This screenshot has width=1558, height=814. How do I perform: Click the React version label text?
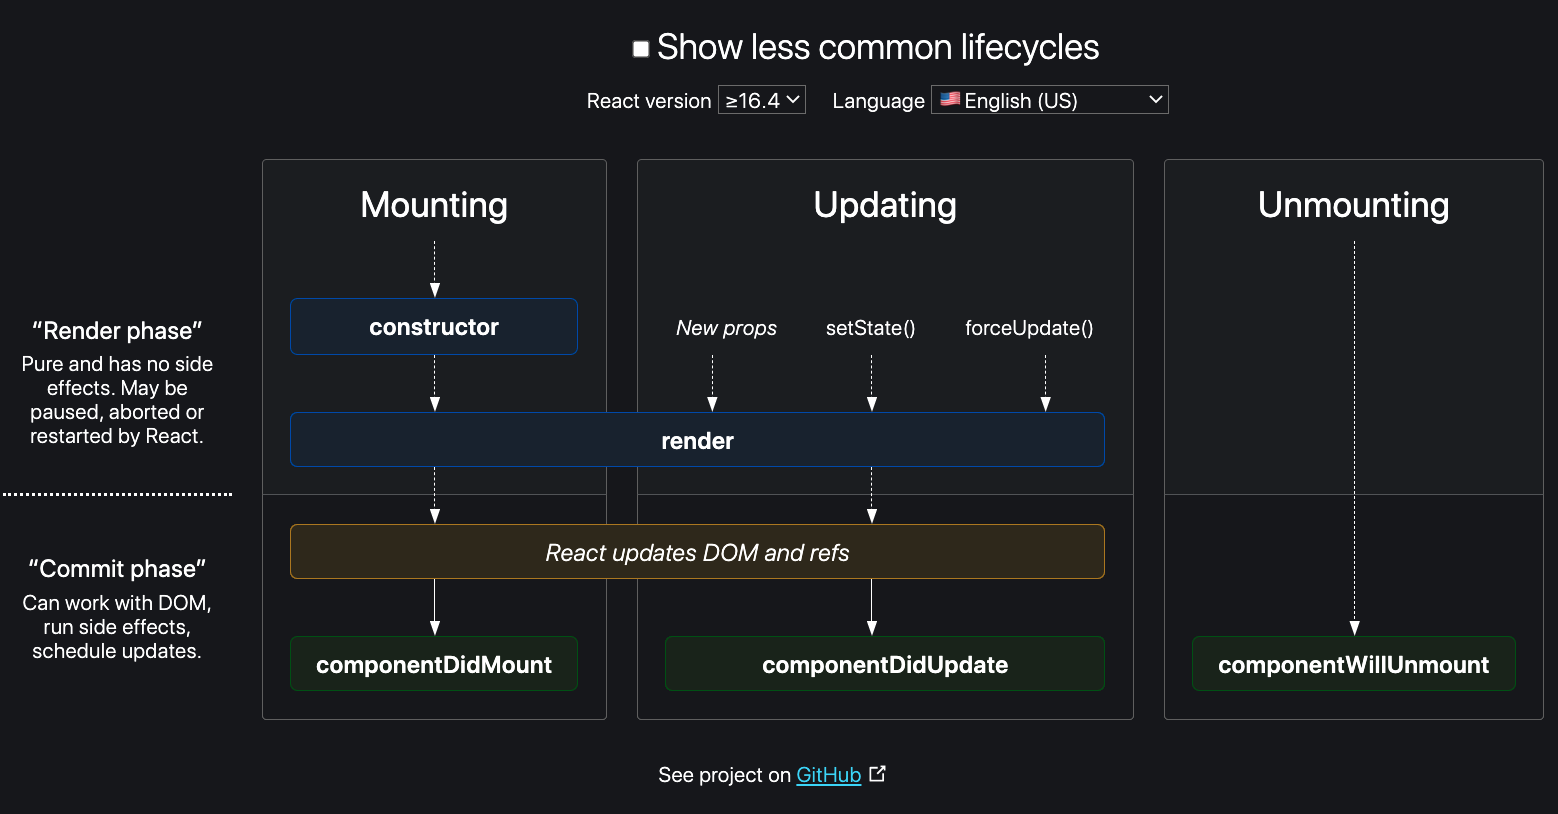point(649,101)
